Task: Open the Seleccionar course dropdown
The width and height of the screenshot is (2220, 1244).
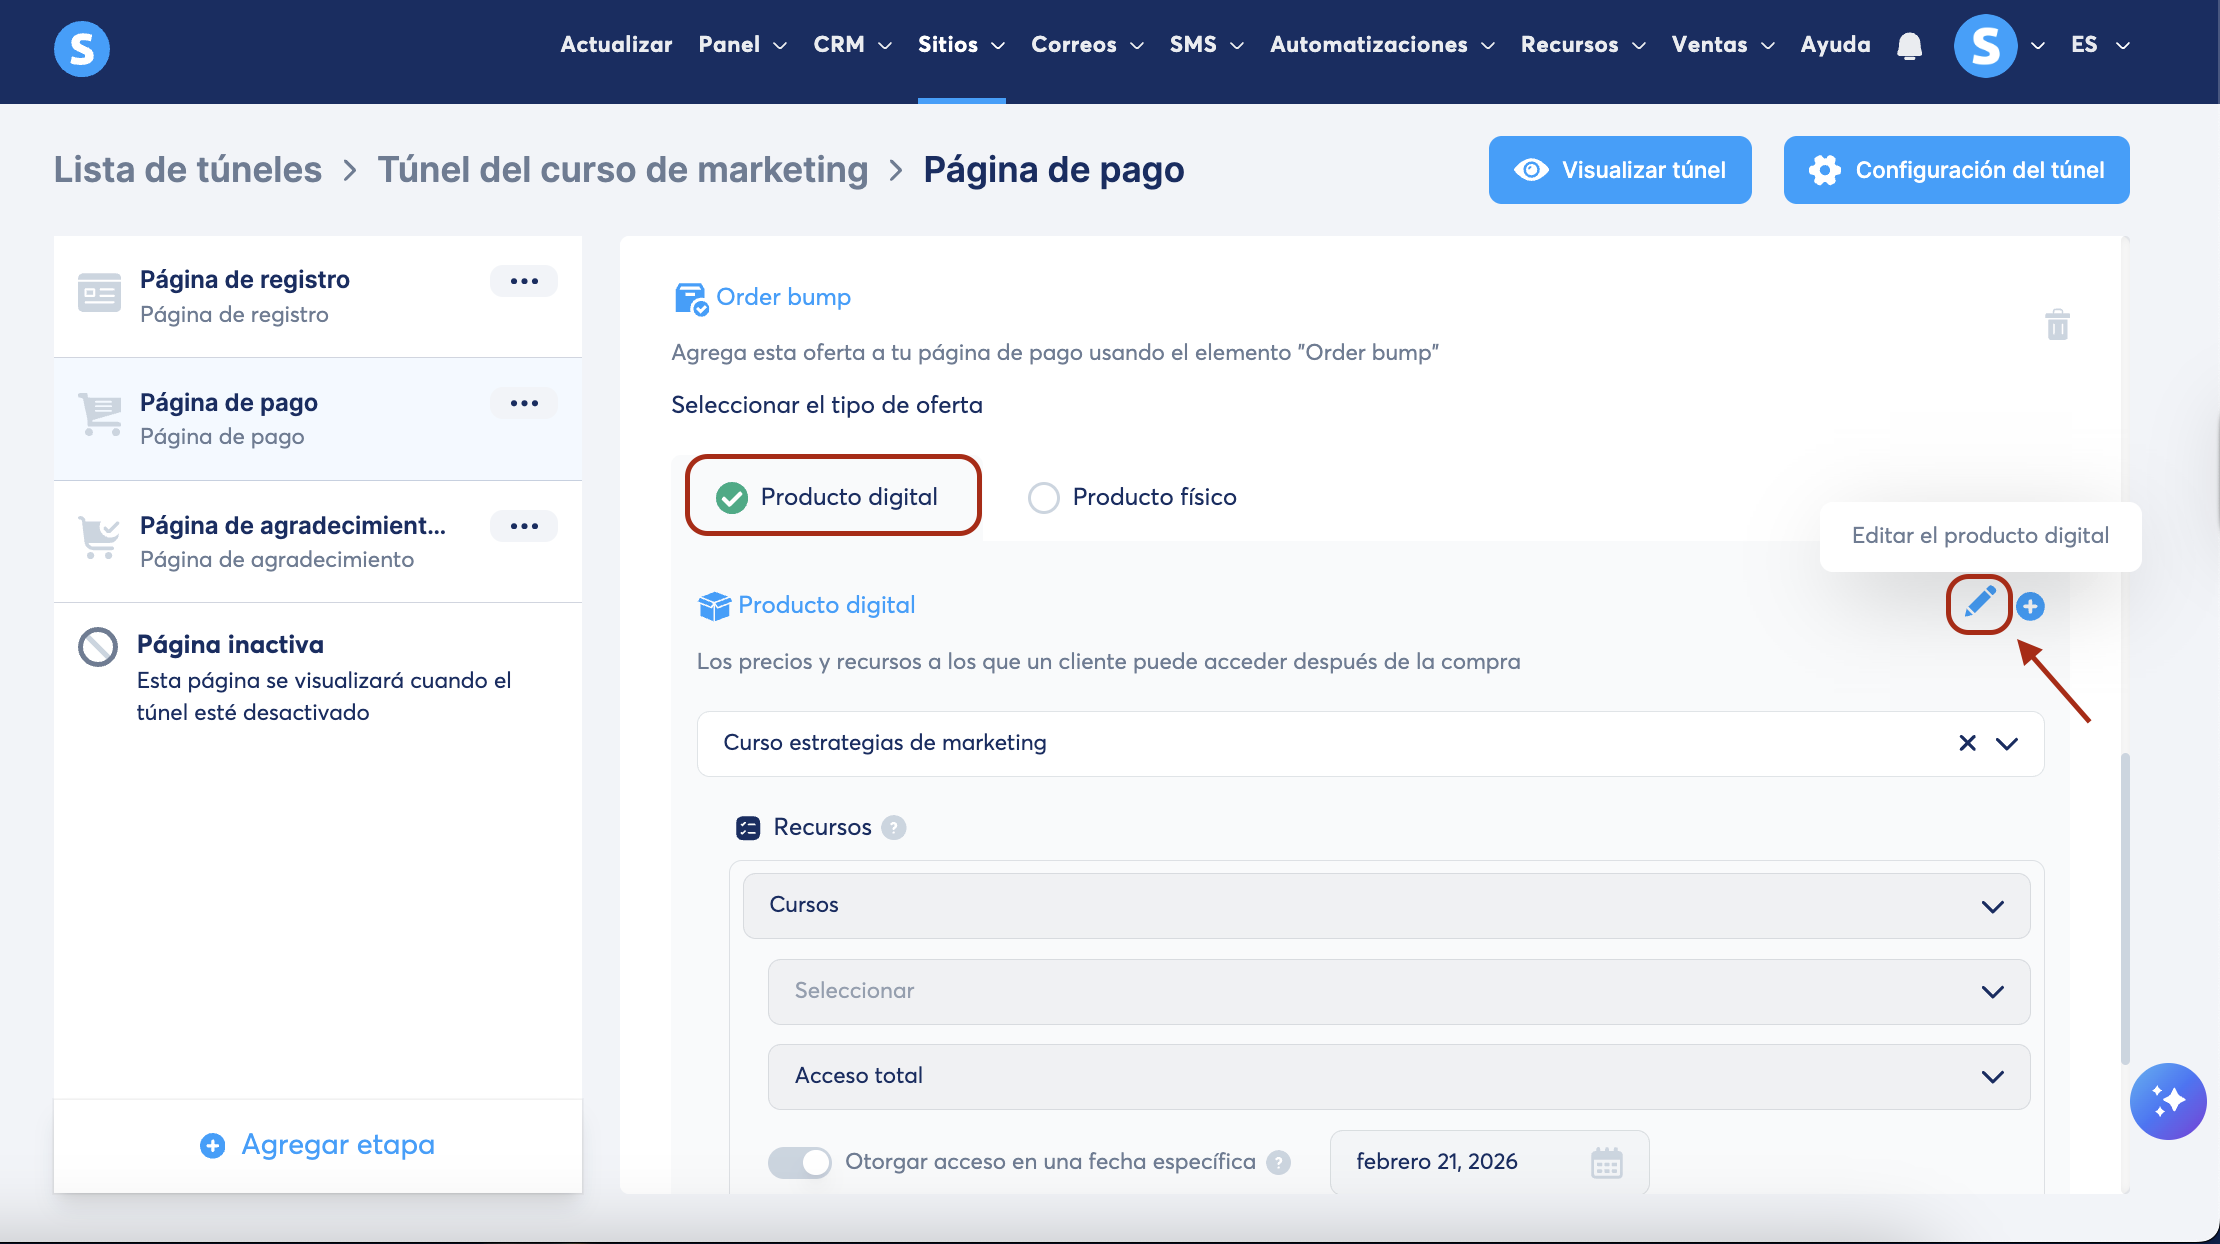Action: [x=1398, y=992]
